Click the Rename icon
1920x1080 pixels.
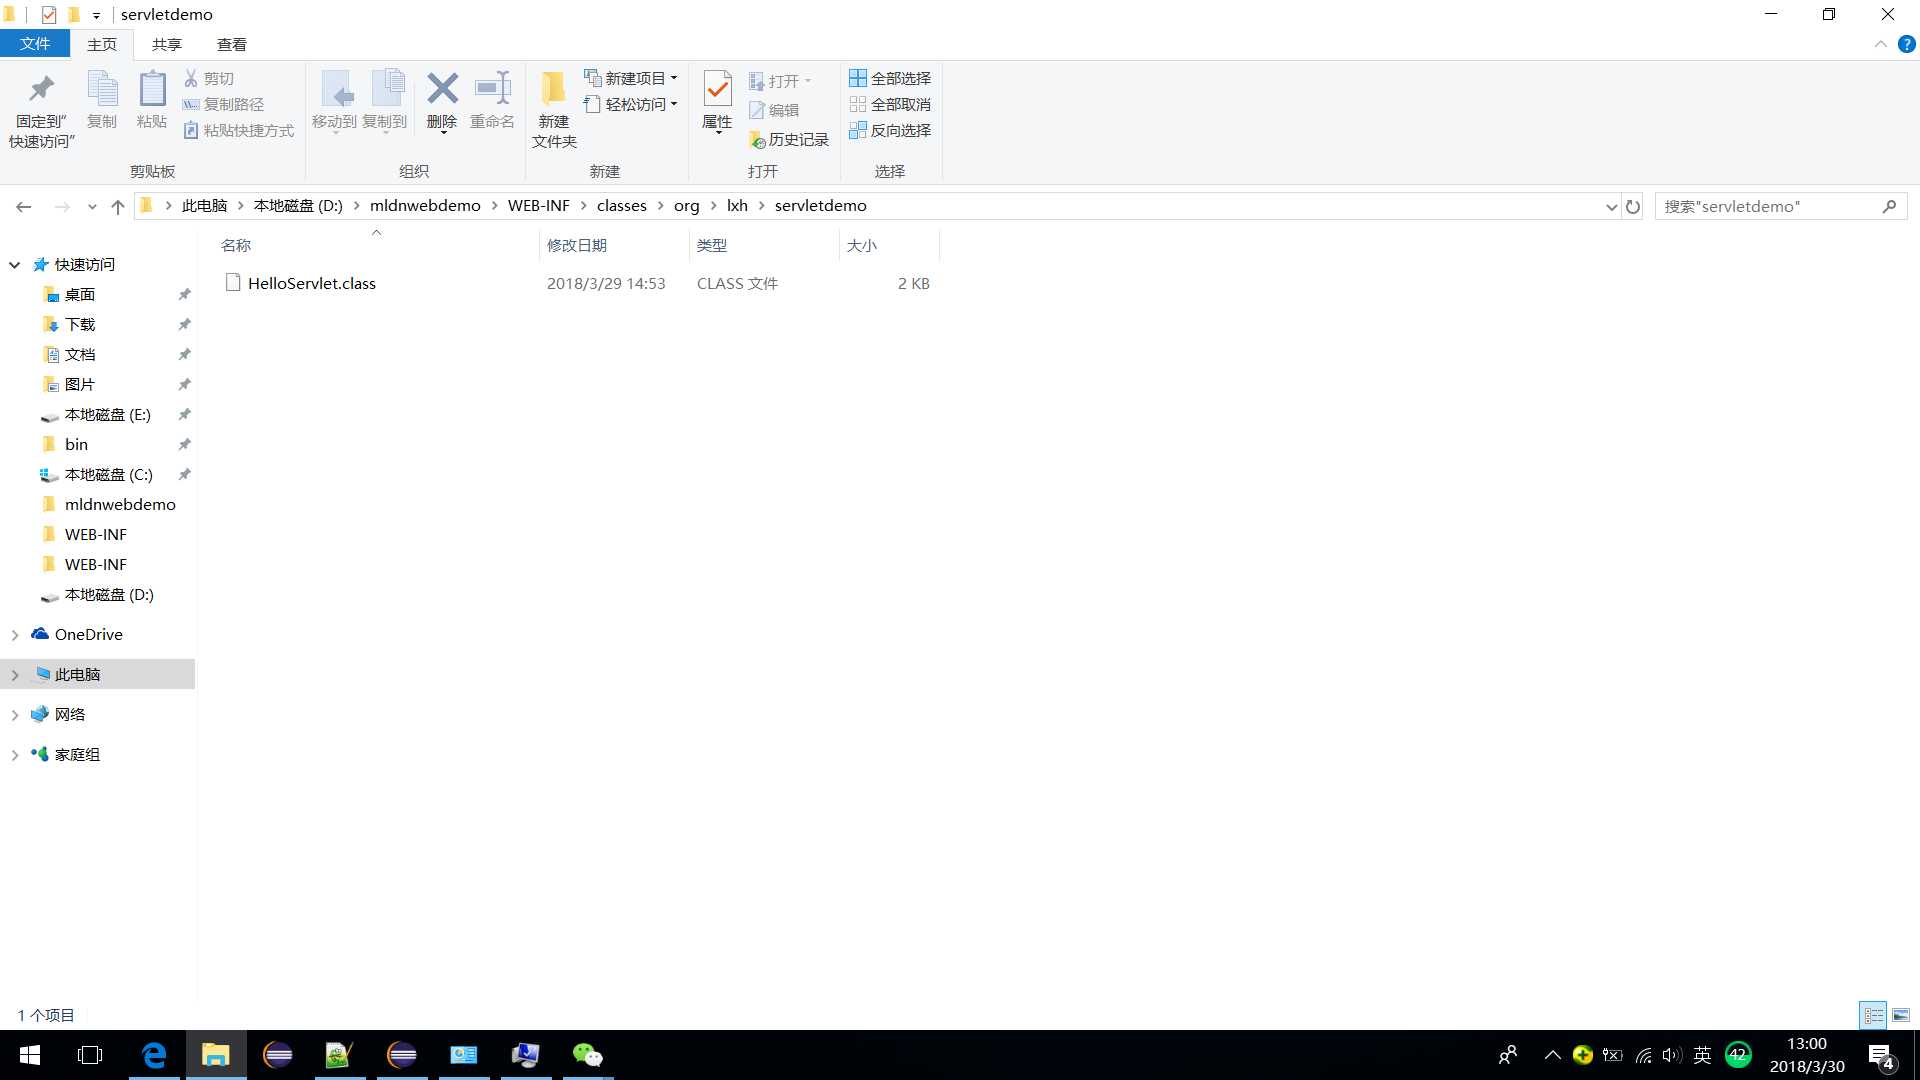(x=493, y=88)
